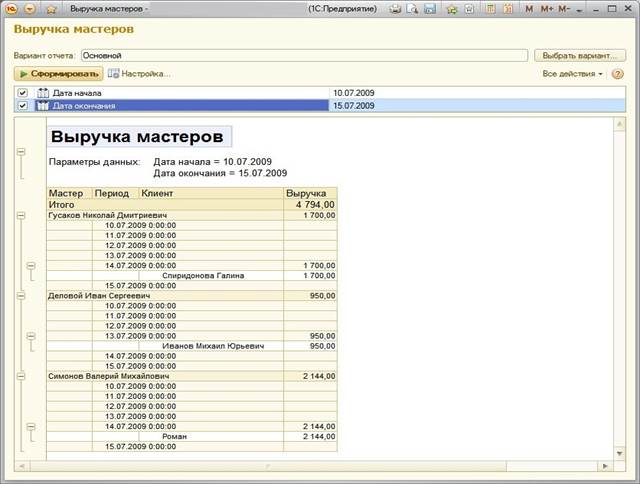Click the vertical scrollbar up arrow
Image resolution: width=640 pixels, height=484 pixels.
click(x=620, y=124)
